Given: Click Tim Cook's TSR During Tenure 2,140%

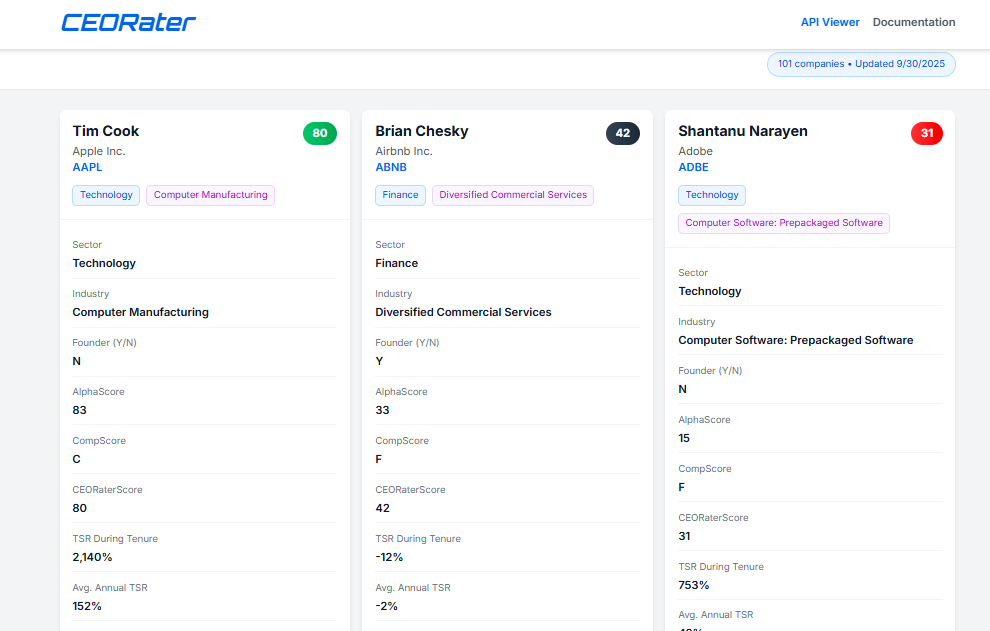Looking at the screenshot, I should click(x=92, y=558).
